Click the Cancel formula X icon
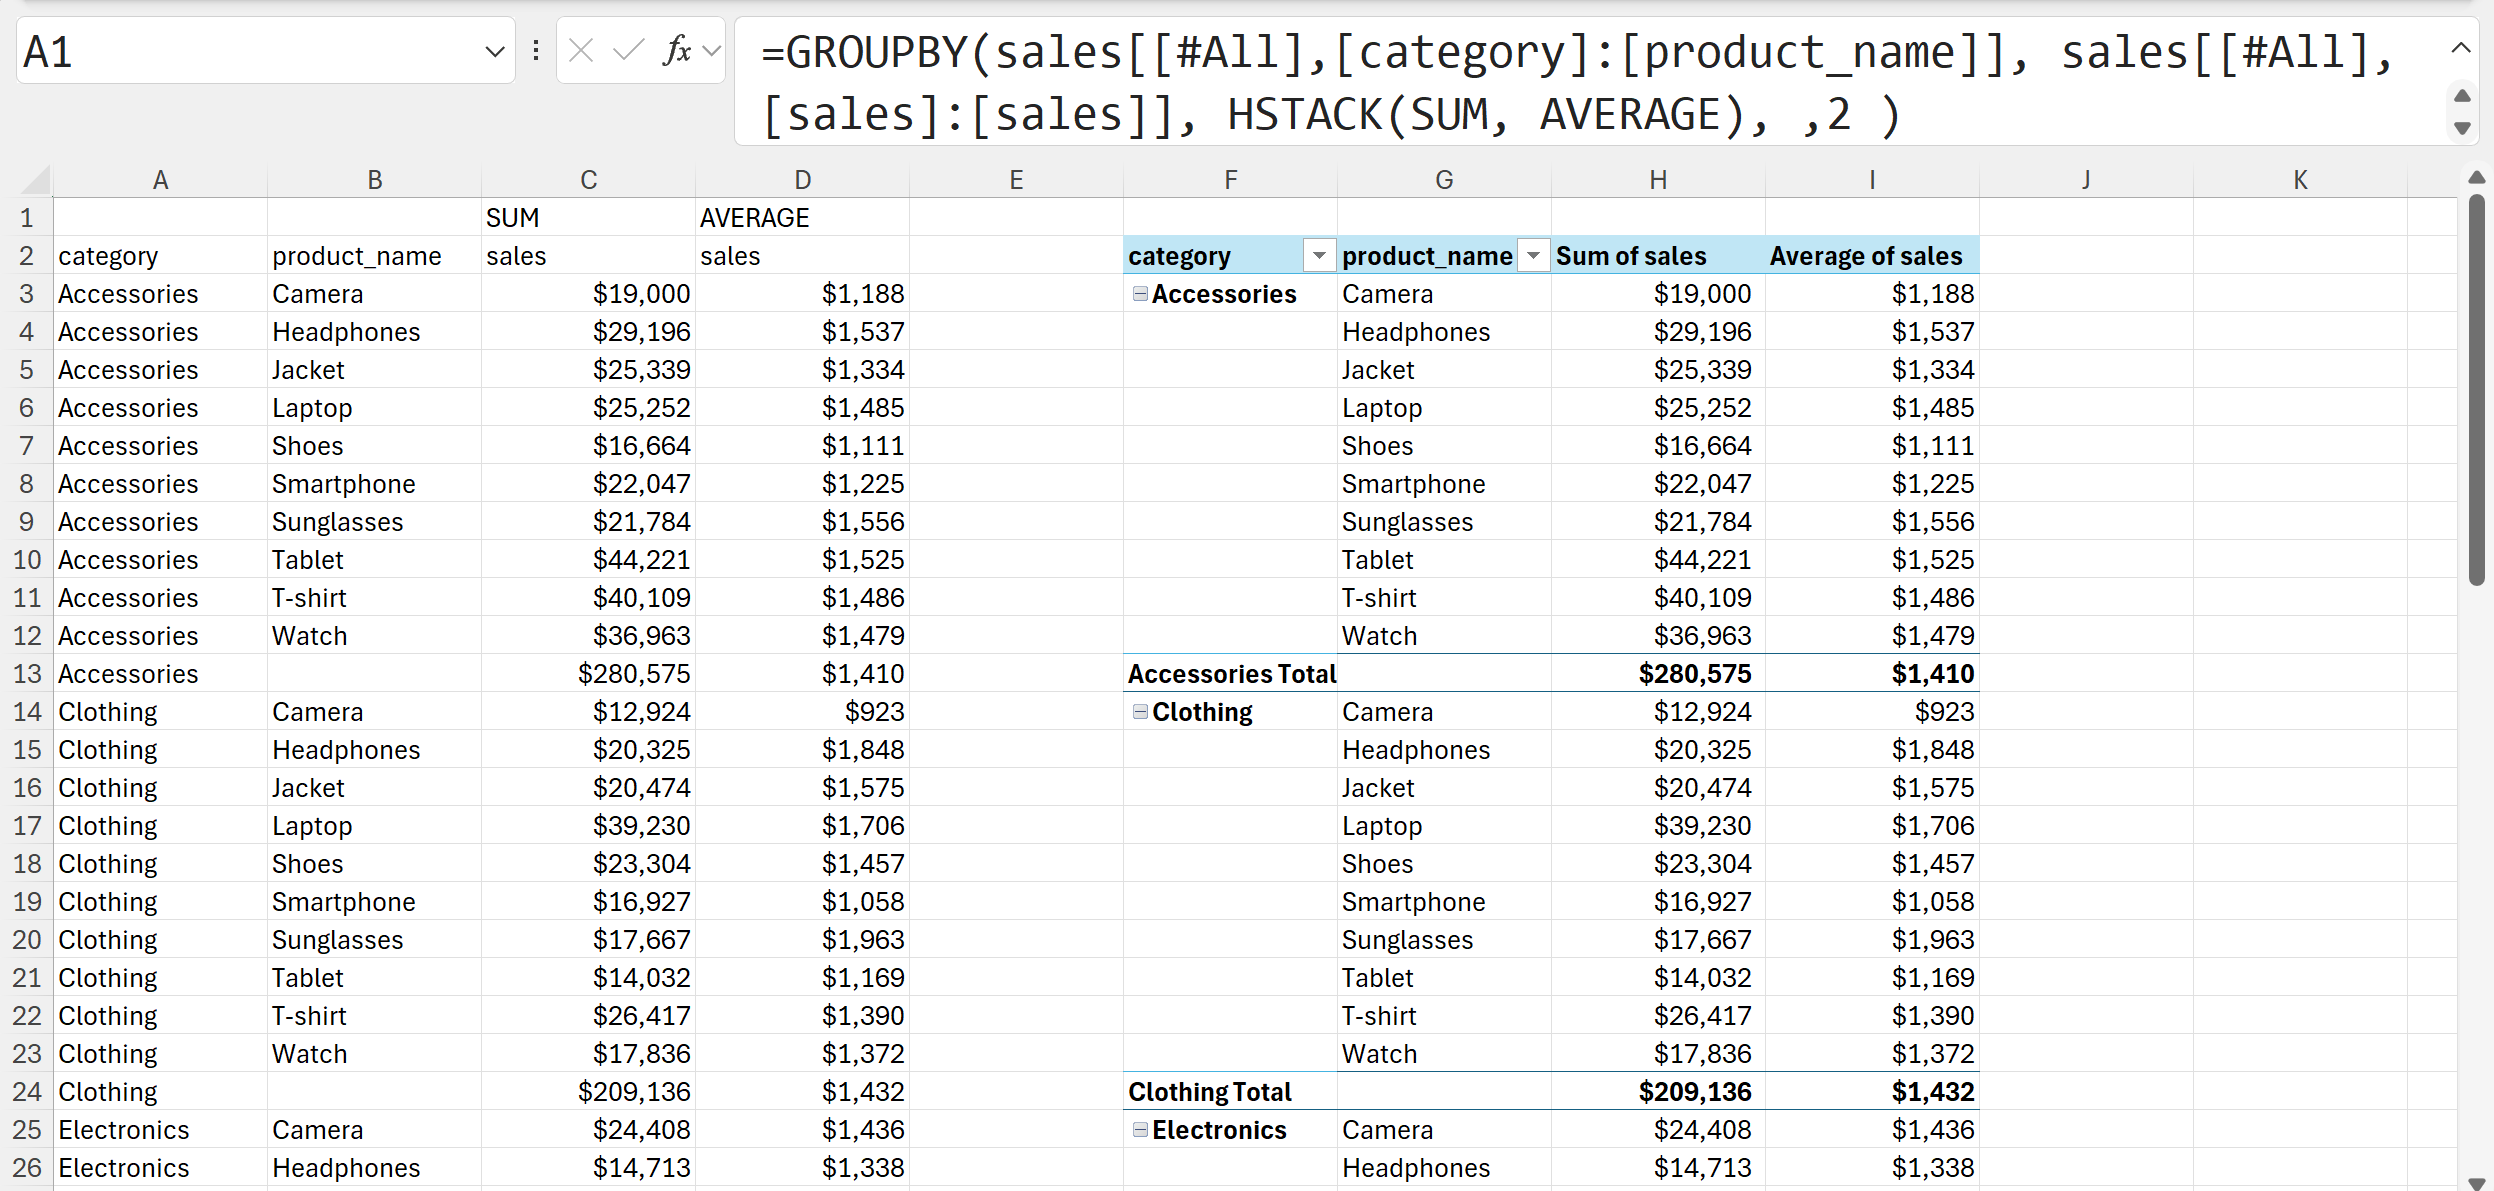 pyautogui.click(x=581, y=50)
